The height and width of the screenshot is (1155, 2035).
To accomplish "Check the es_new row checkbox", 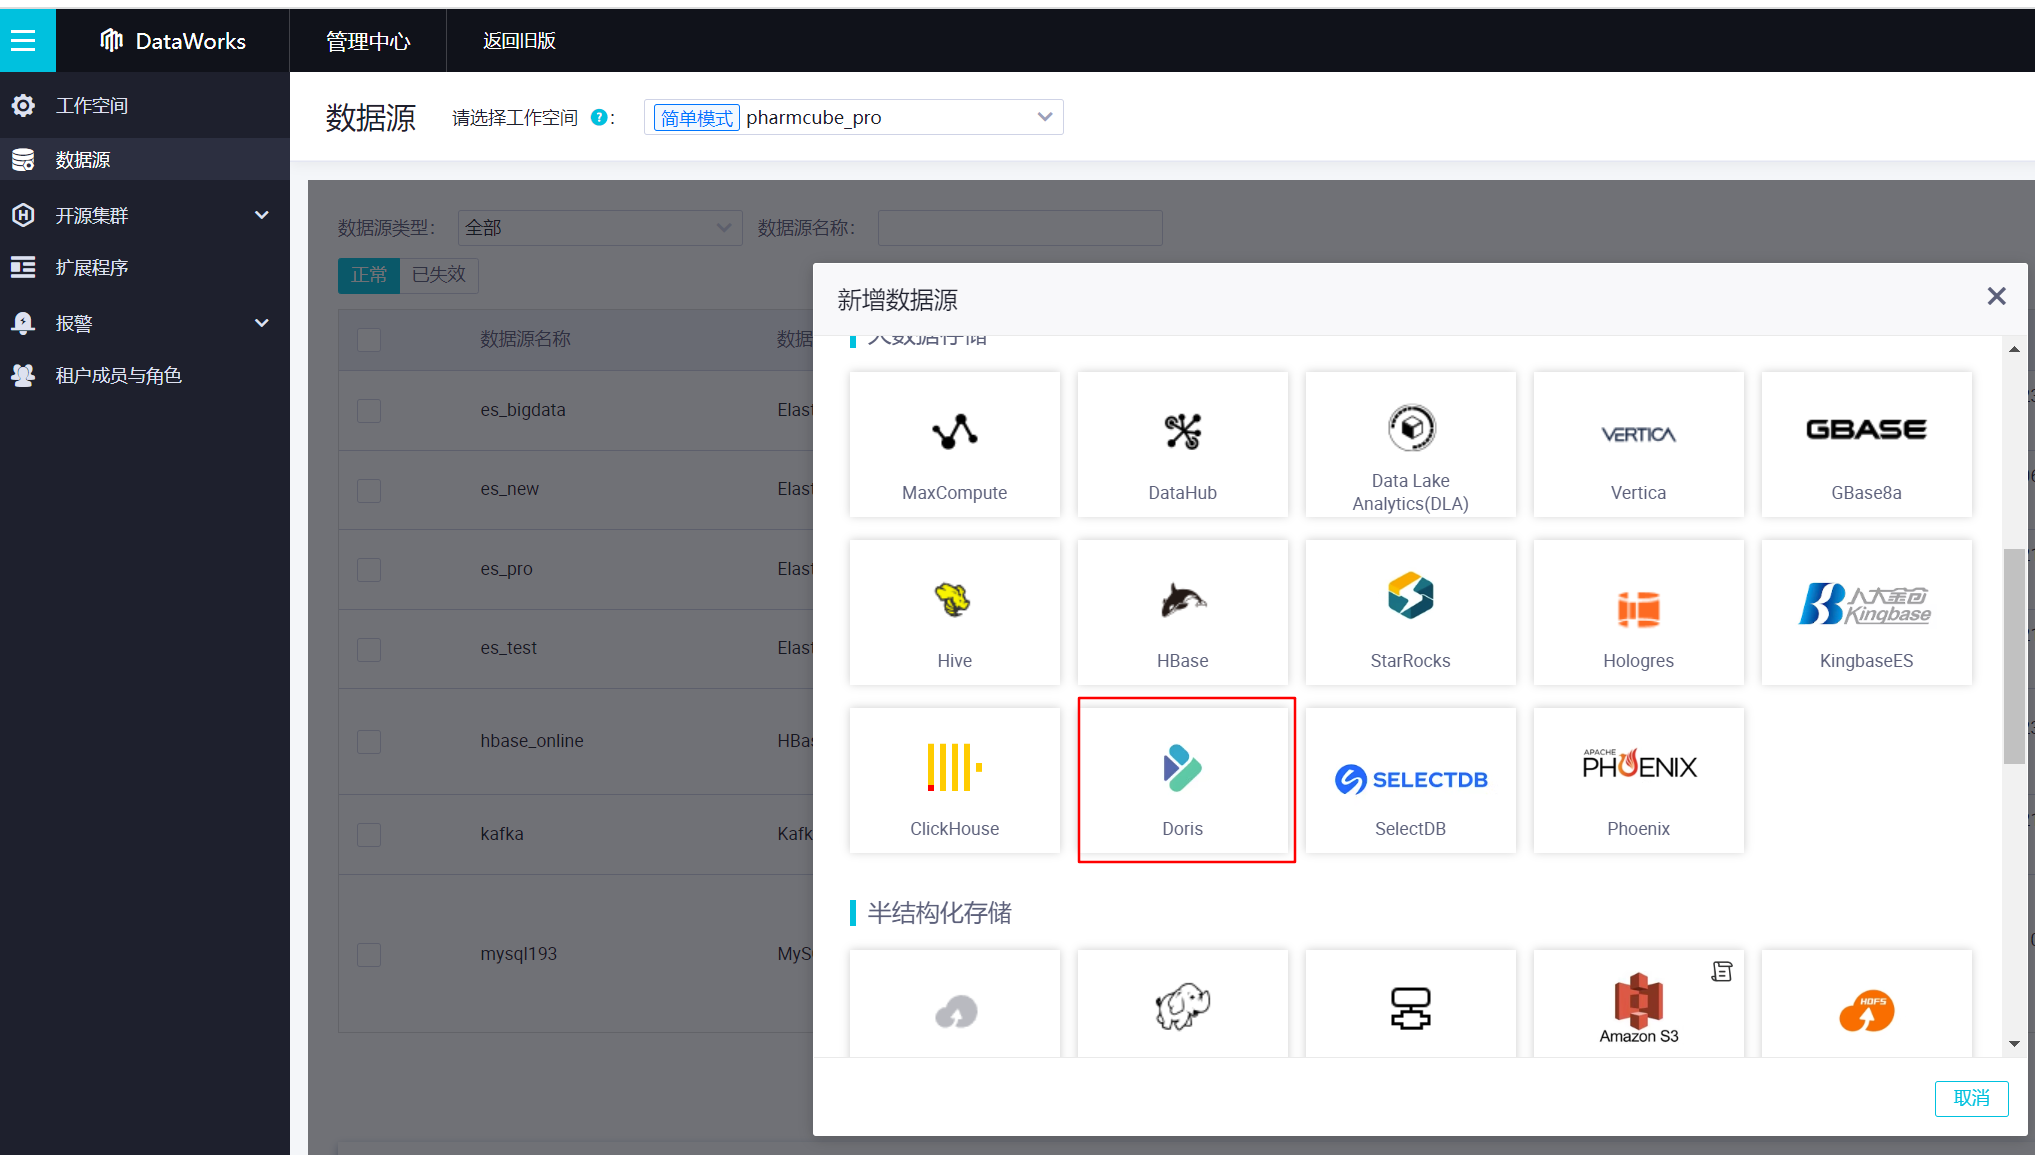I will pyautogui.click(x=369, y=490).
